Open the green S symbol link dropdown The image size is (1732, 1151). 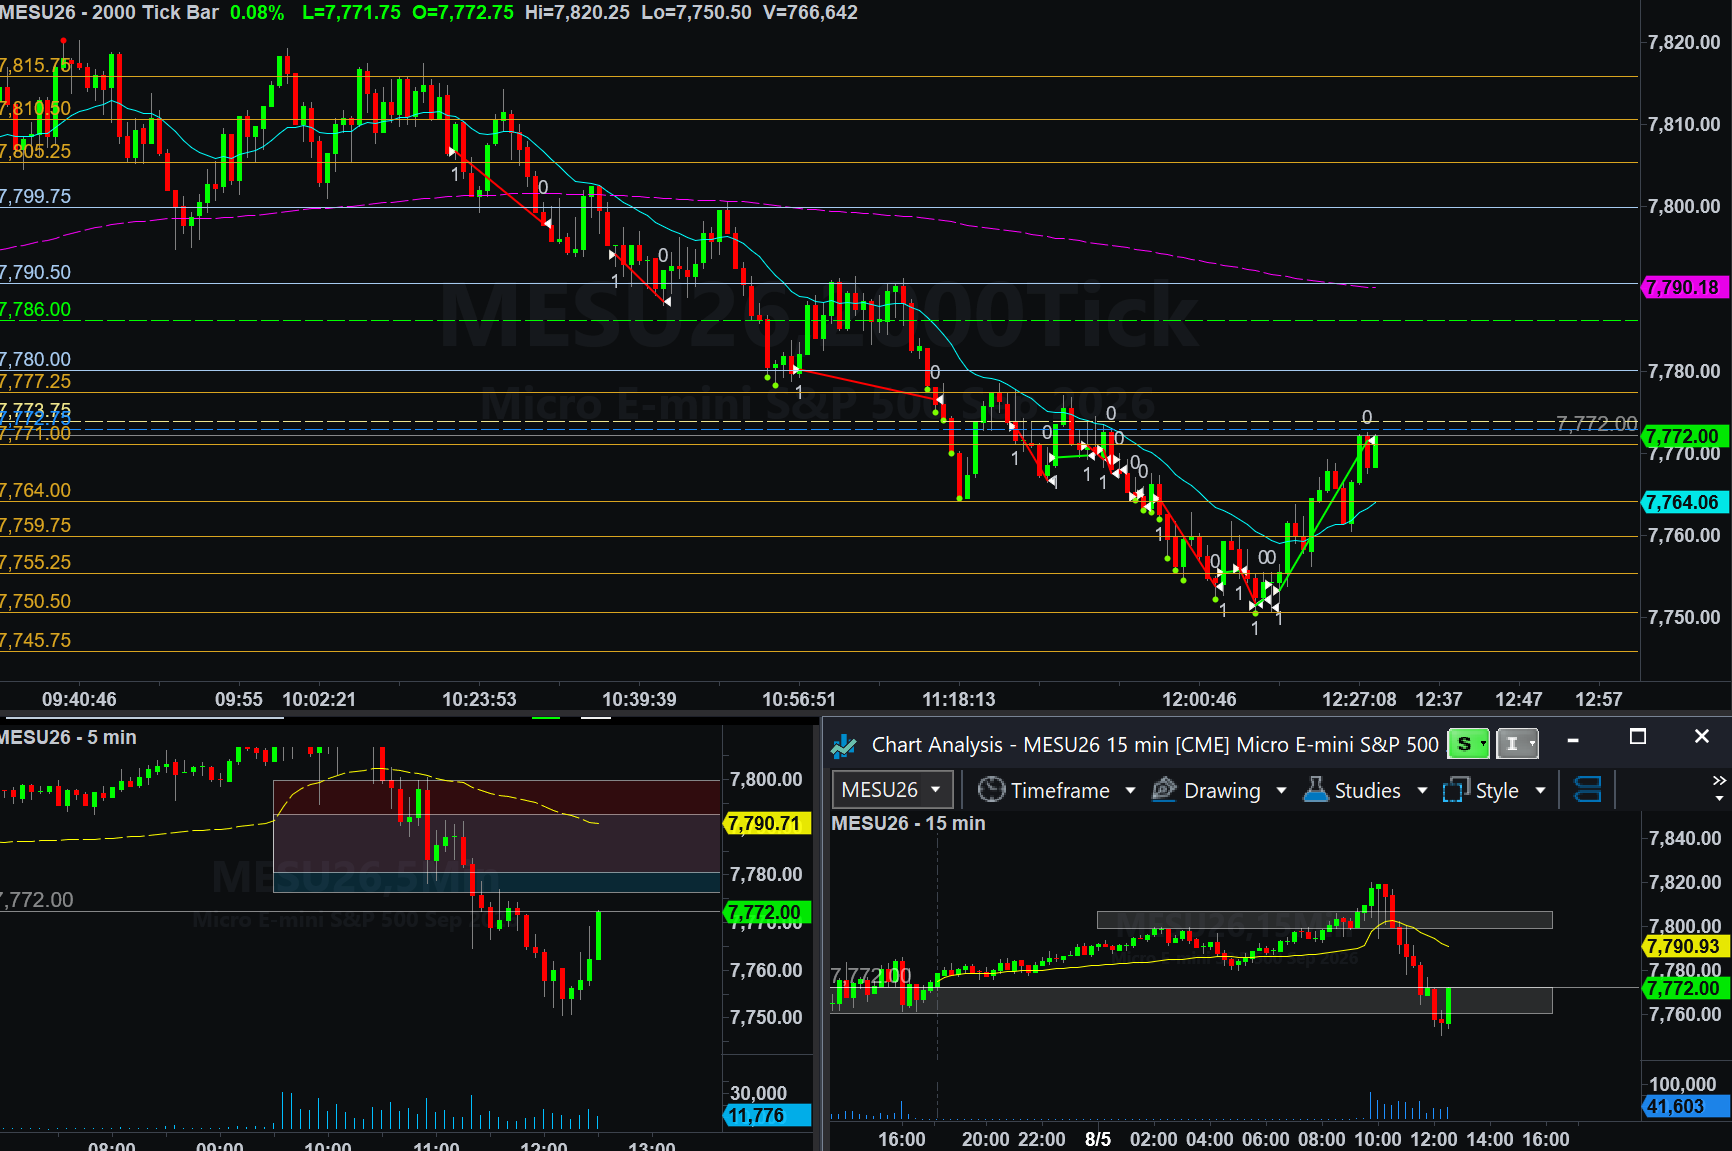(x=1469, y=744)
